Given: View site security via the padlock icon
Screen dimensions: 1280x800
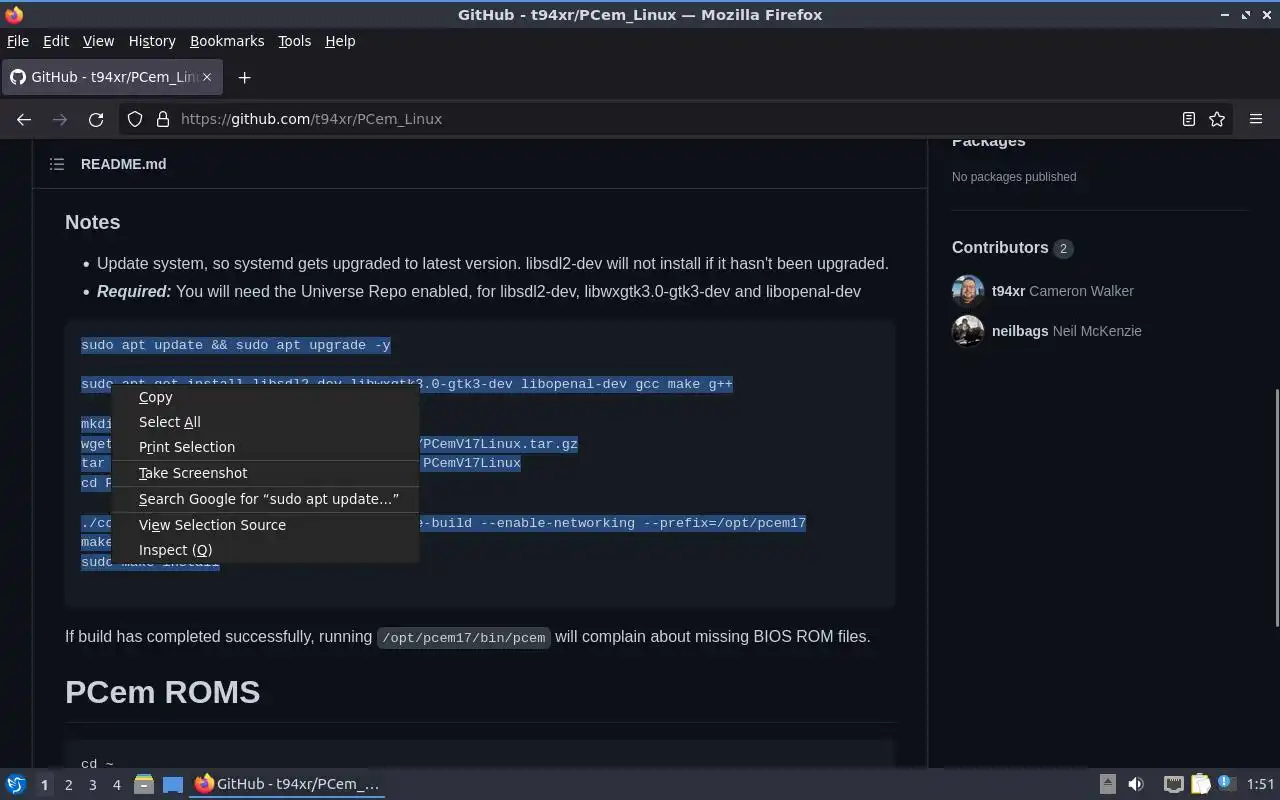Looking at the screenshot, I should coord(163,119).
